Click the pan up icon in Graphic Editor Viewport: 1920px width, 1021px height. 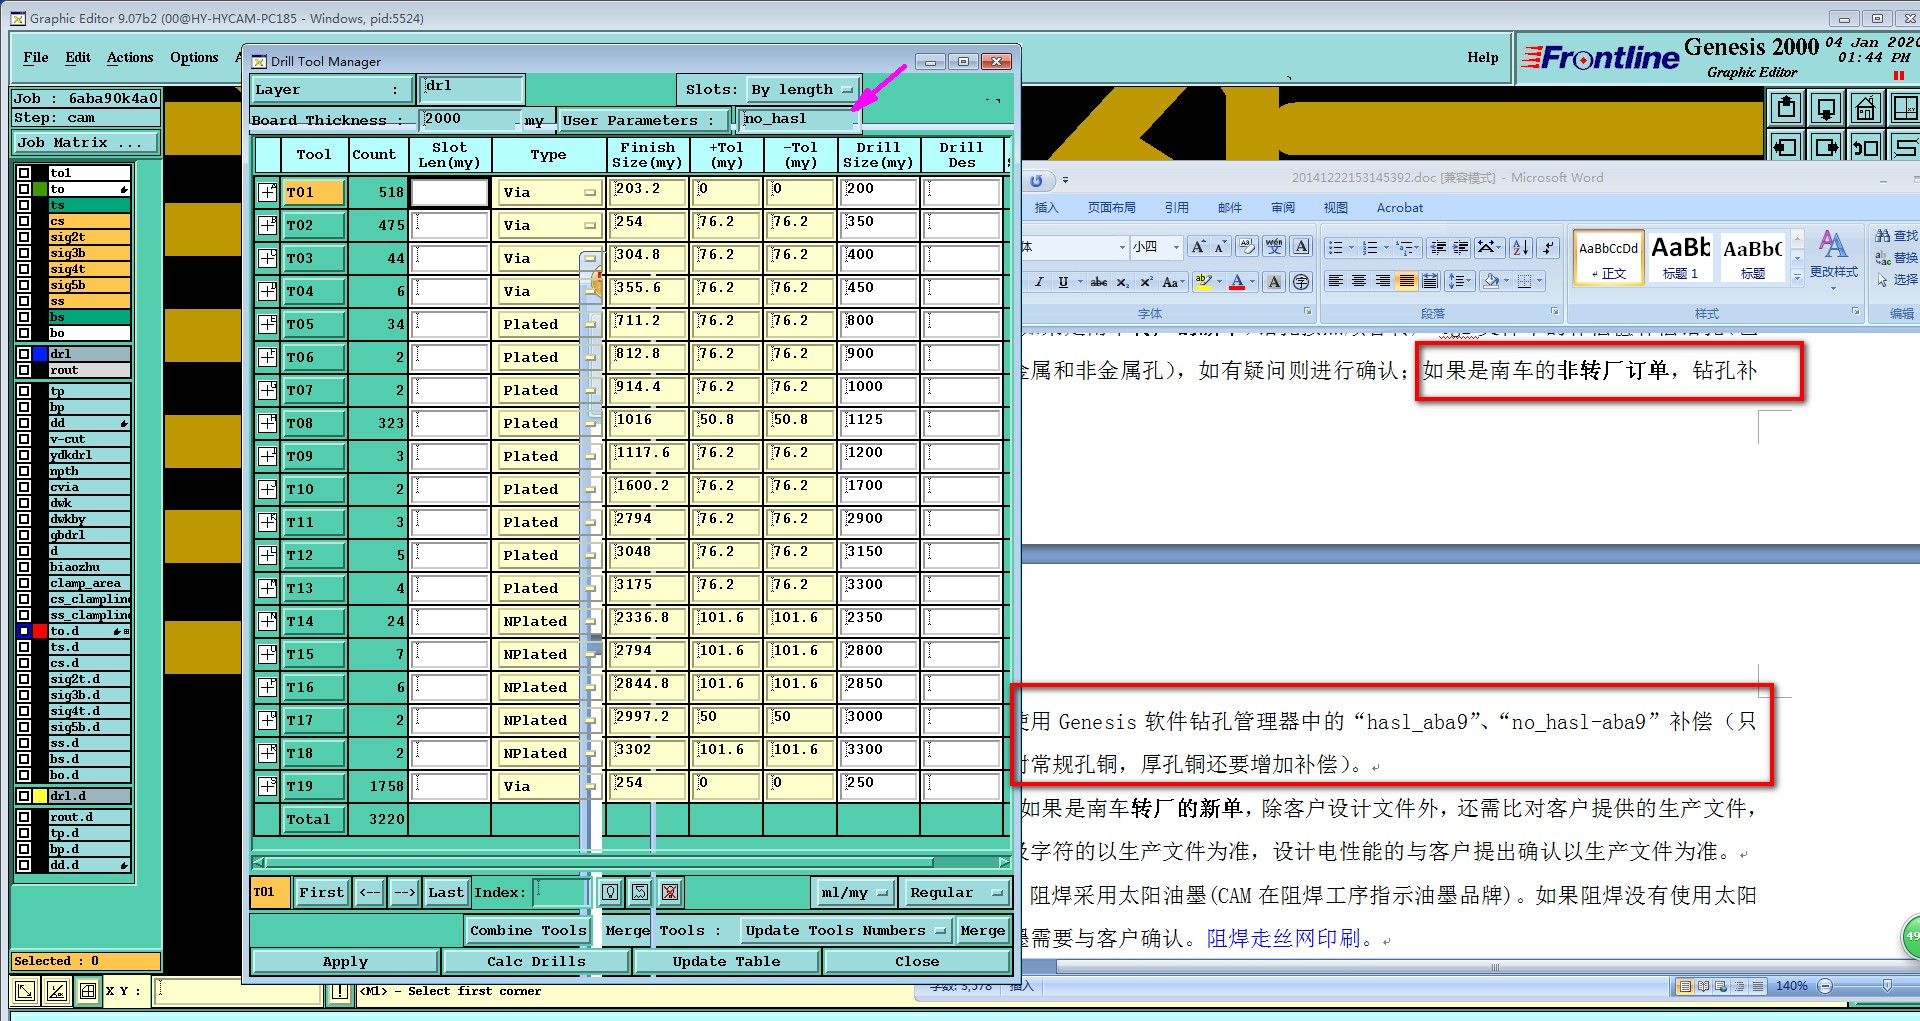[x=1787, y=107]
